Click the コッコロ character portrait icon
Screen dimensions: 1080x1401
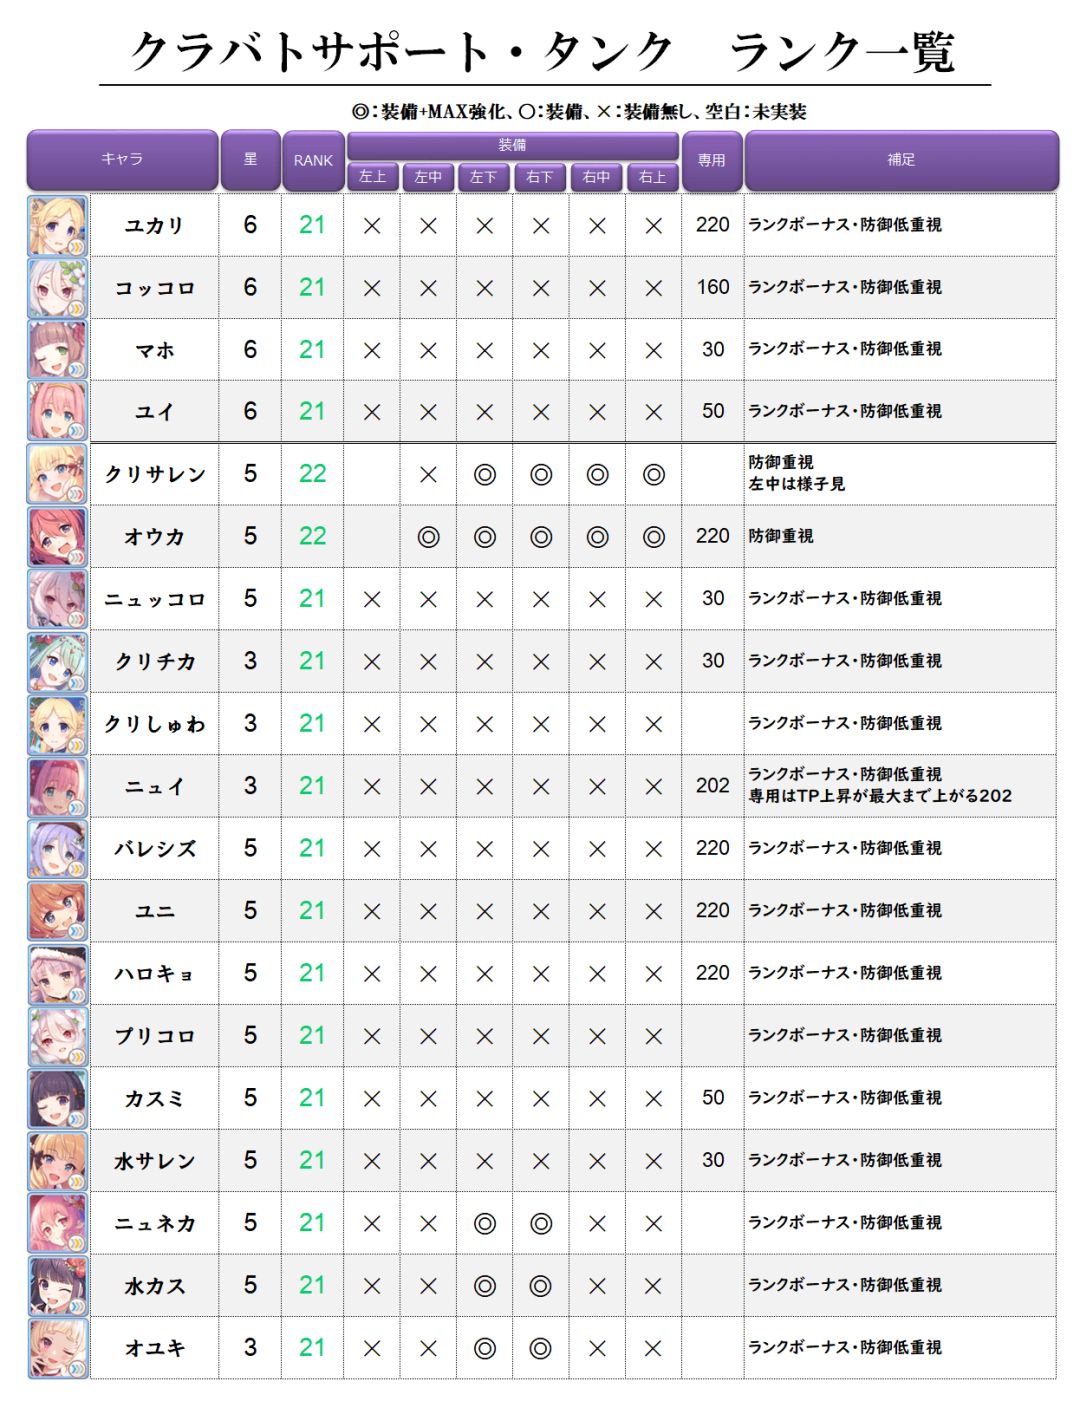tap(58, 288)
